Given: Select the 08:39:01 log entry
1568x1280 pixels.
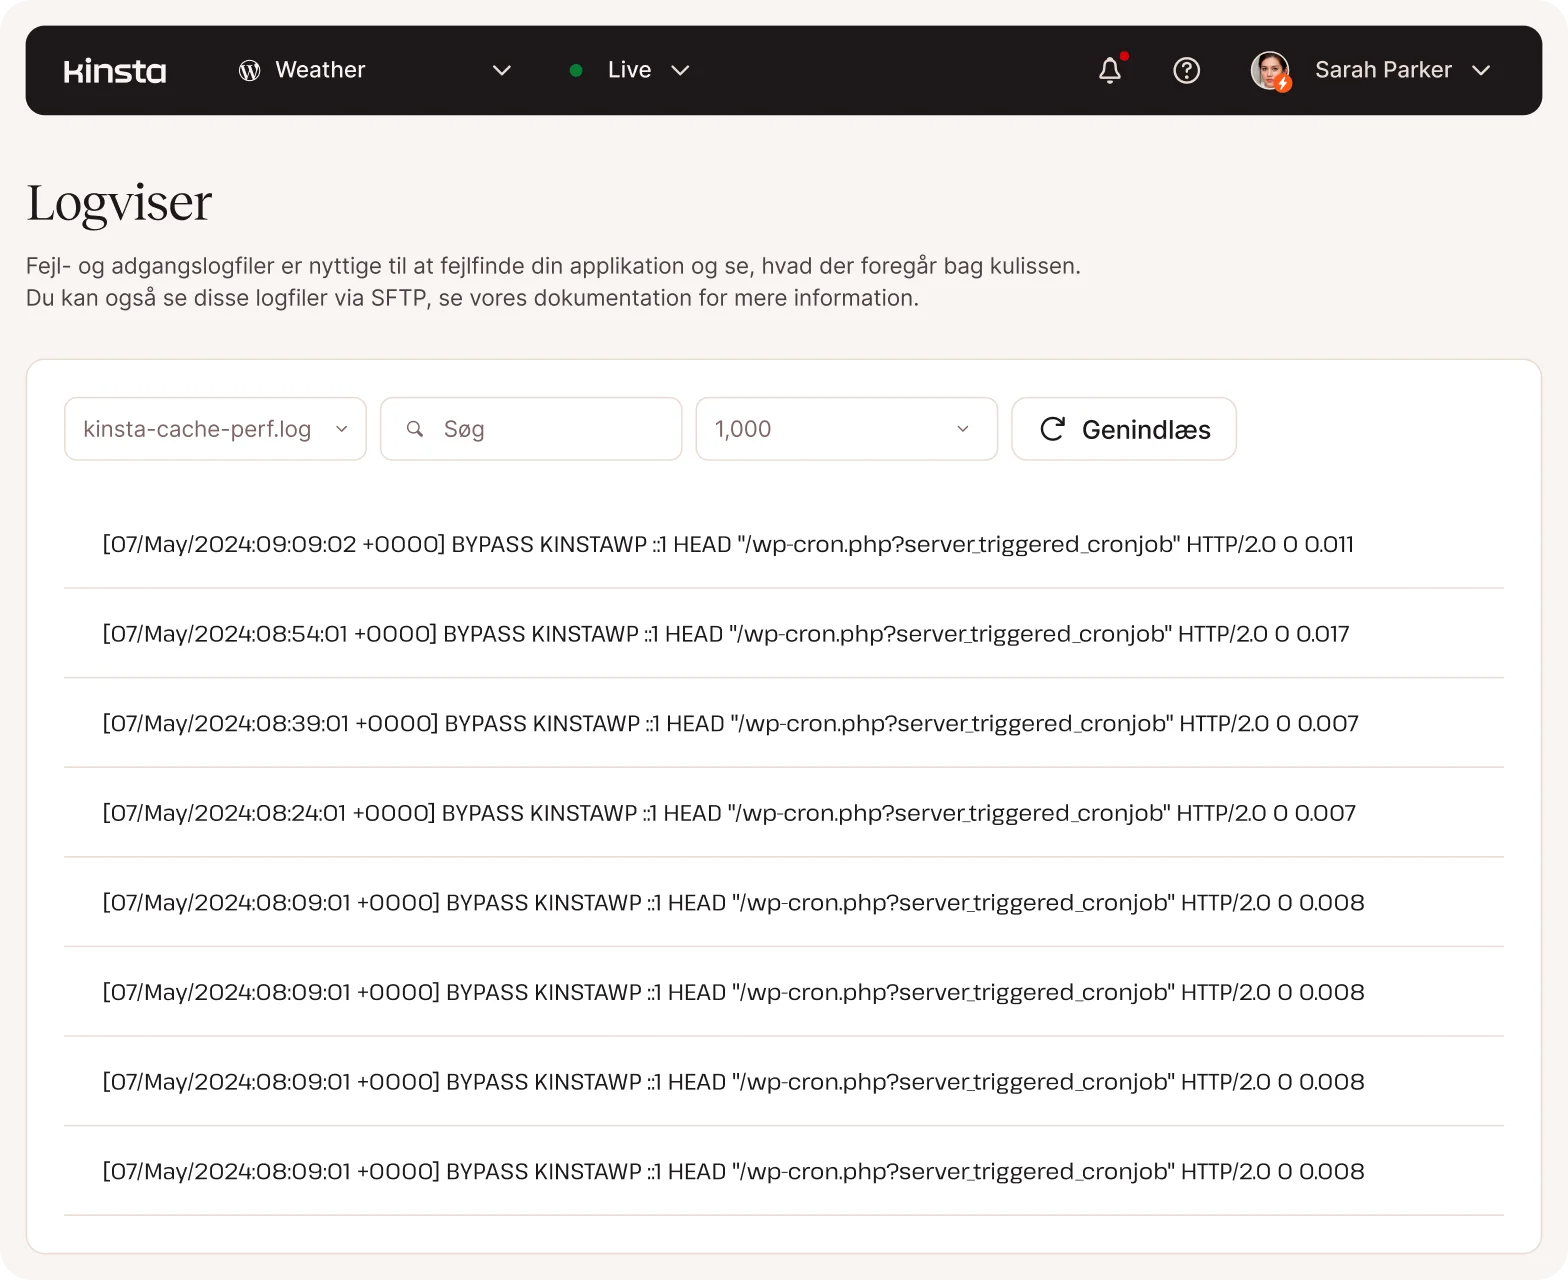Looking at the screenshot, I should pos(730,723).
